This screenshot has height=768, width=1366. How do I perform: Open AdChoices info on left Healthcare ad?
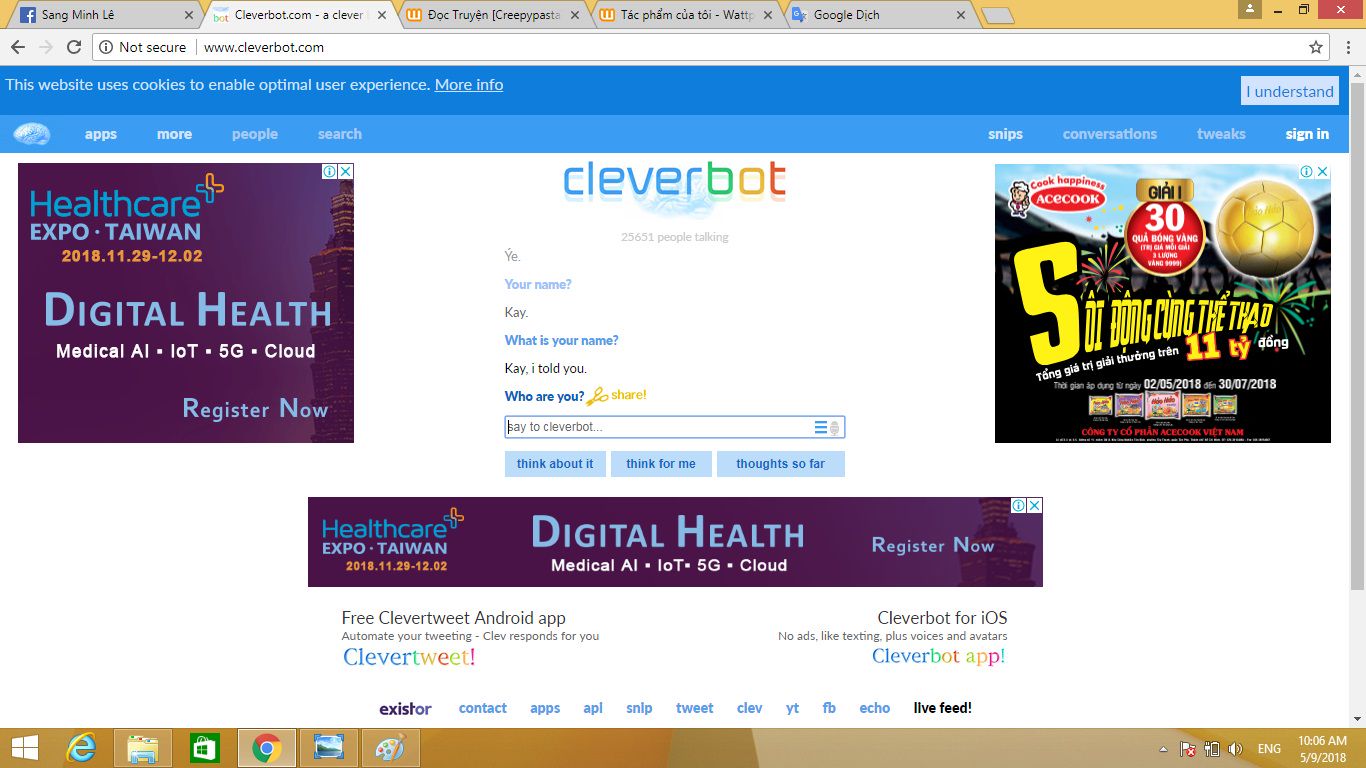pos(330,171)
